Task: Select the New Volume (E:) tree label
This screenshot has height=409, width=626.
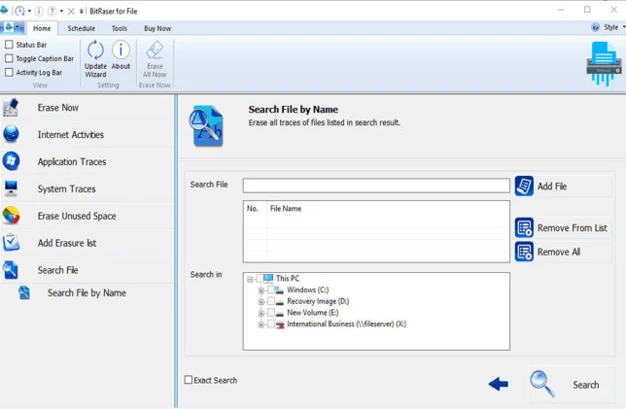Action: click(x=313, y=312)
